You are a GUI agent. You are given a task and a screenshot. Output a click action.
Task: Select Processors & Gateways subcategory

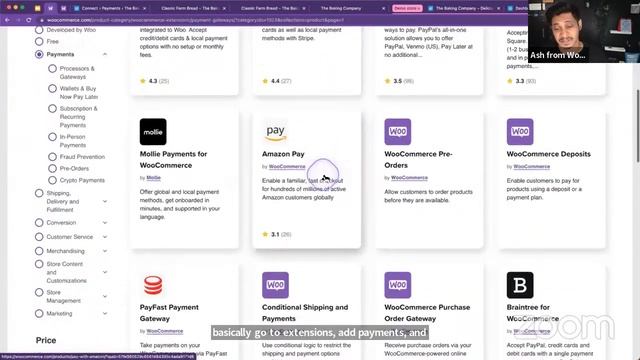(52, 69)
